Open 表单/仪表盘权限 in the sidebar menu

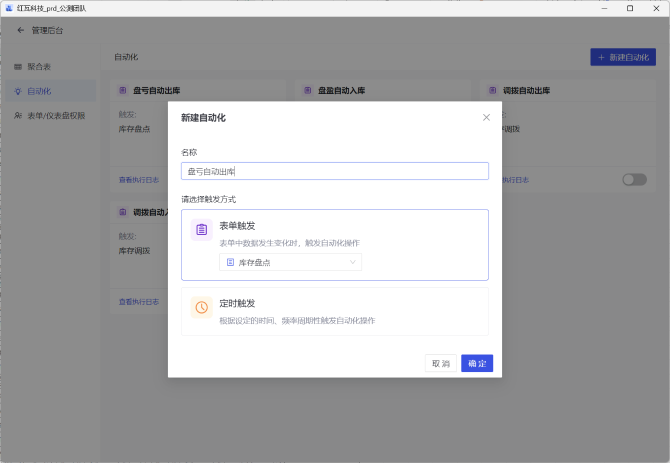click(x=56, y=115)
